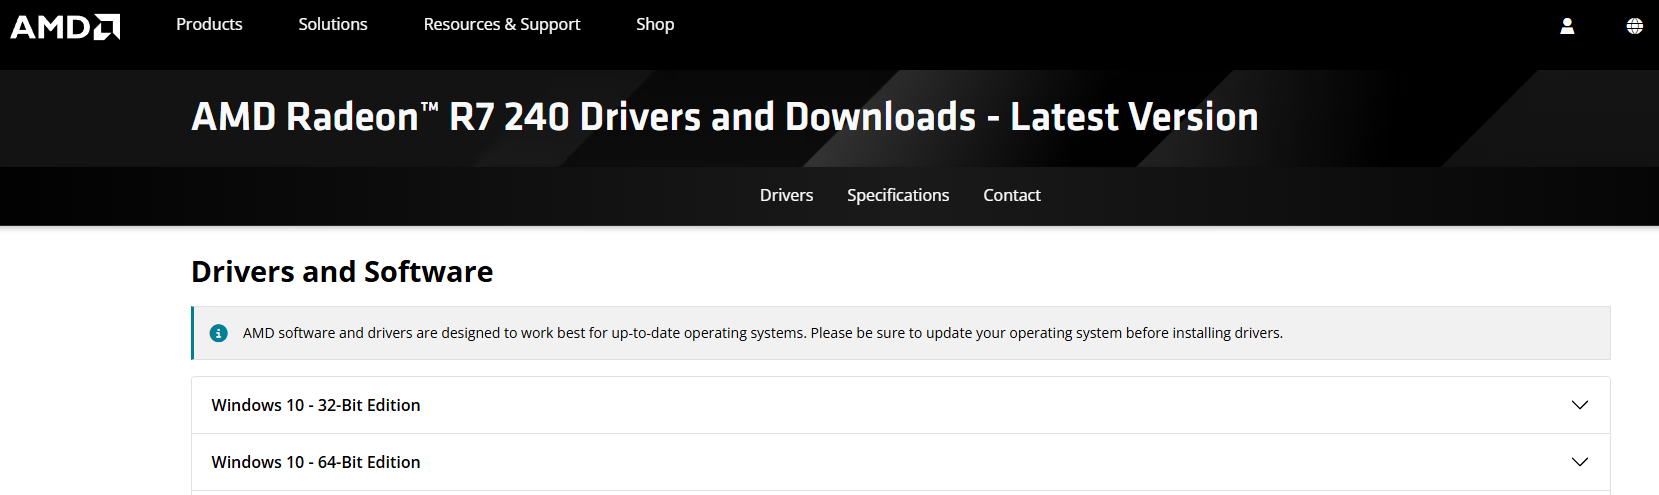Open the Shop menu

[655, 24]
